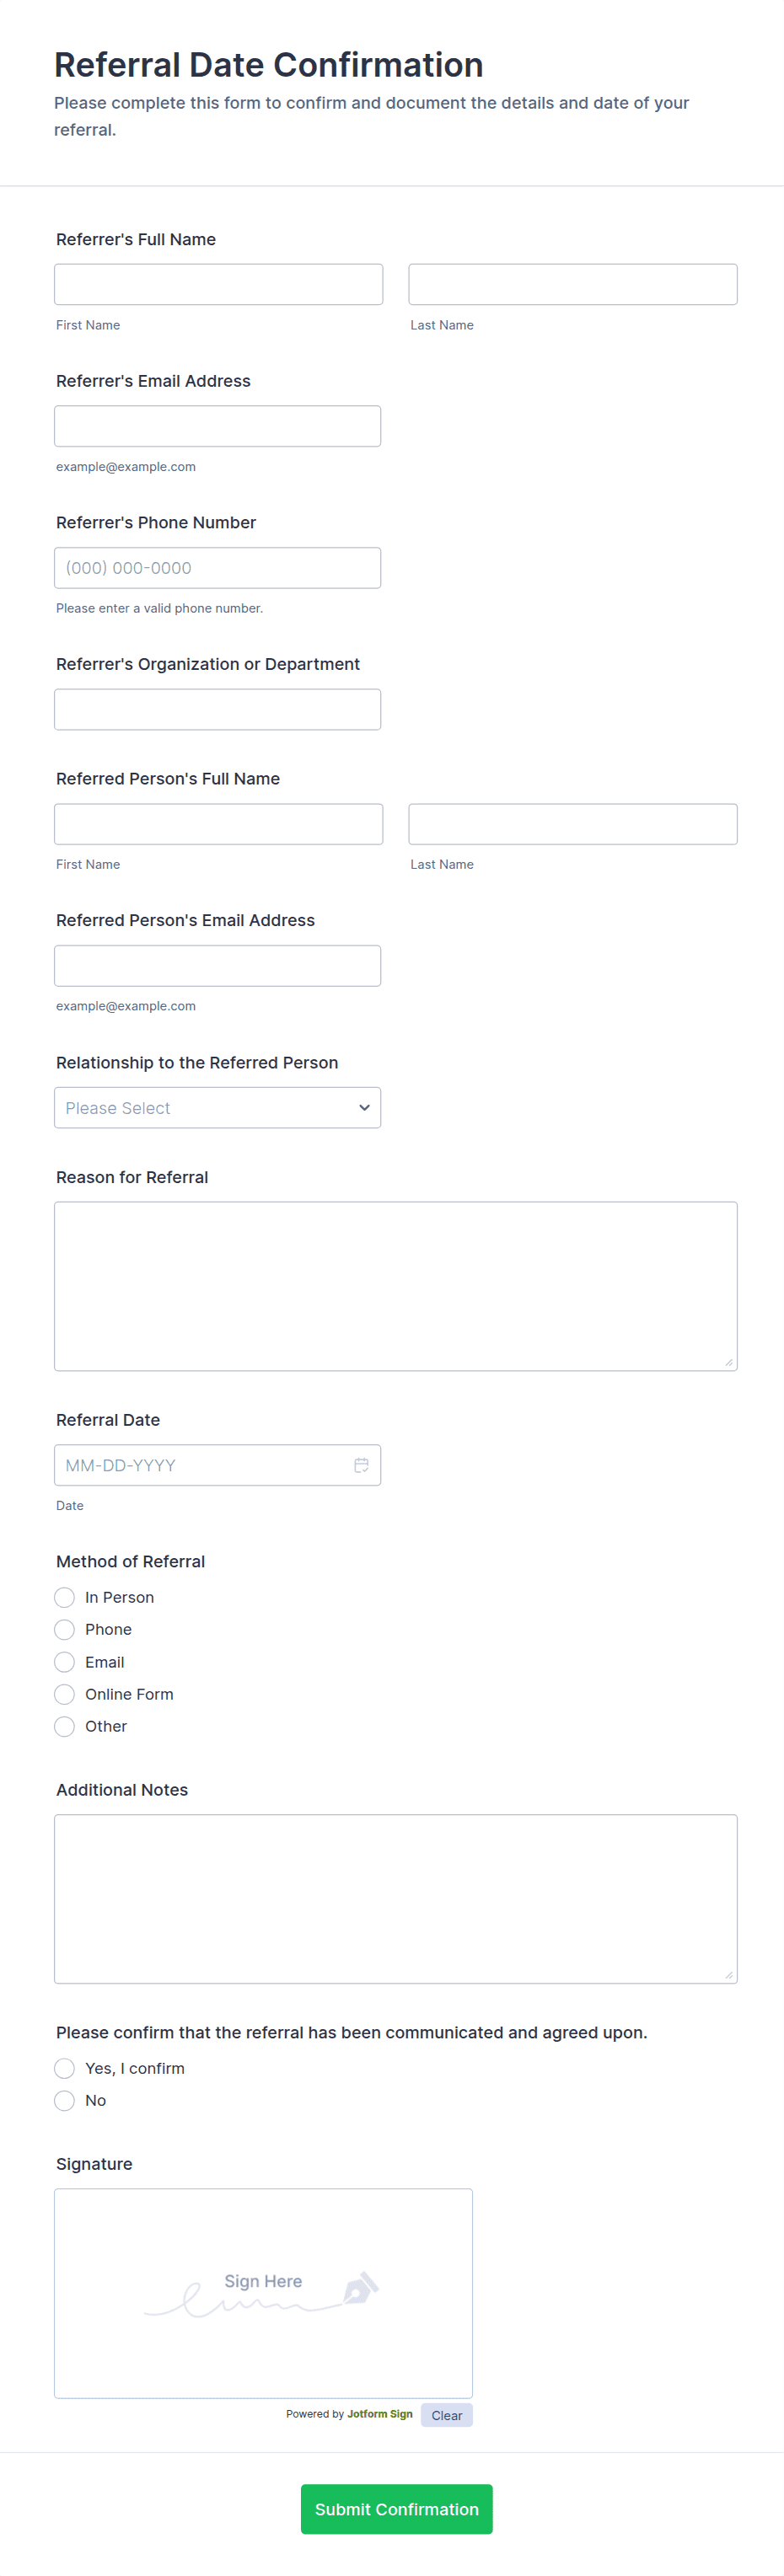784x2576 pixels.
Task: Select Email referral method radio button
Action: pos(65,1662)
